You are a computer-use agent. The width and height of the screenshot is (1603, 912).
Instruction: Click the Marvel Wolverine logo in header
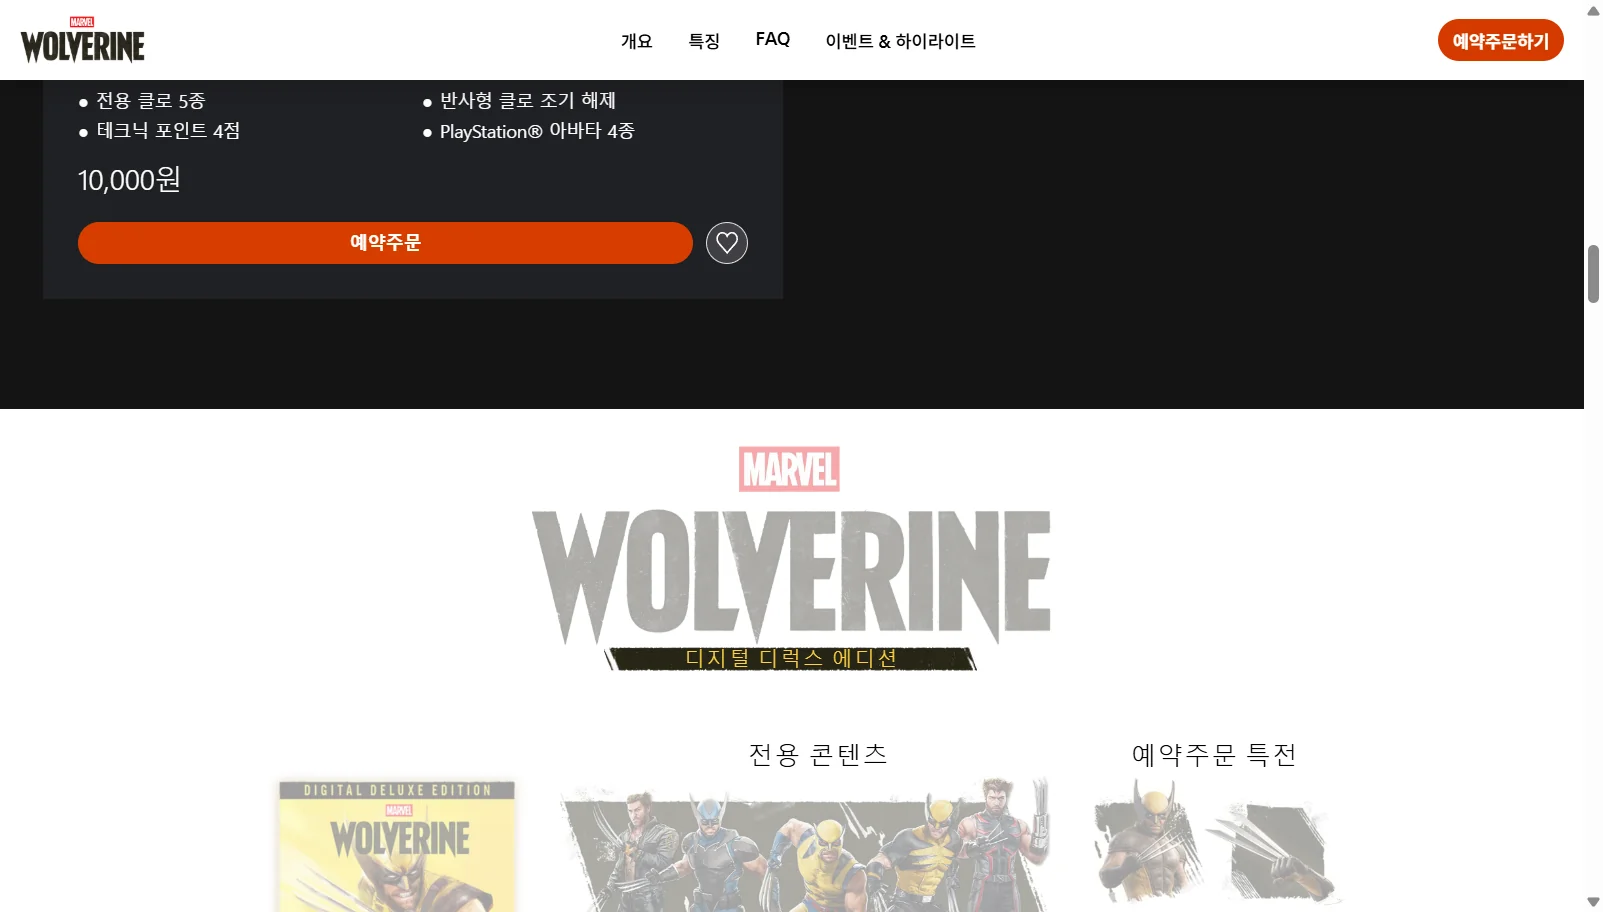(x=83, y=40)
